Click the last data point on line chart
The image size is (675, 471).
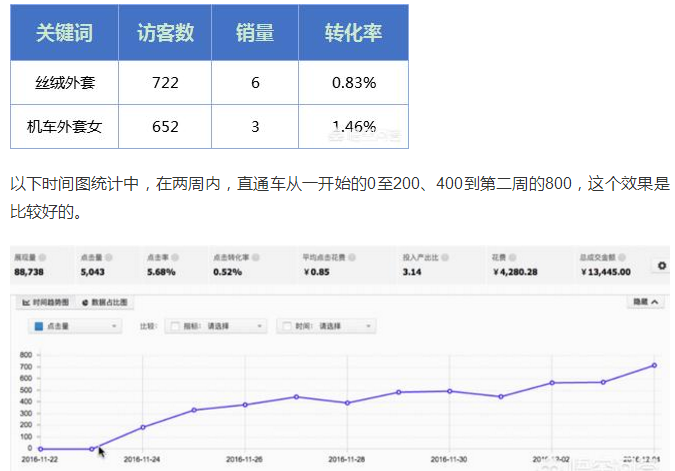point(654,365)
